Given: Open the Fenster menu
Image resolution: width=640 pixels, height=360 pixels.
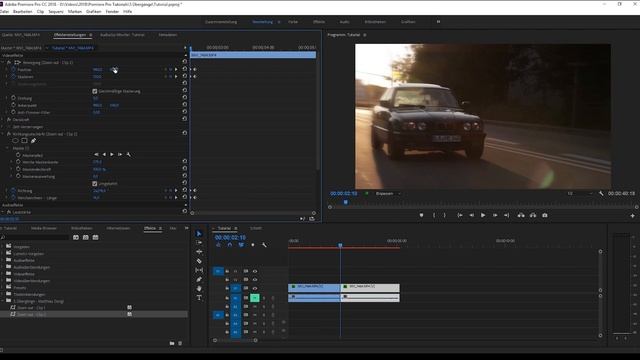Looking at the screenshot, I should click(112, 11).
